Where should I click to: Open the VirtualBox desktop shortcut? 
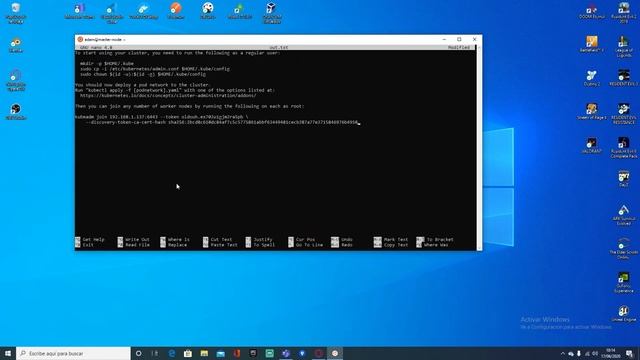point(272,13)
